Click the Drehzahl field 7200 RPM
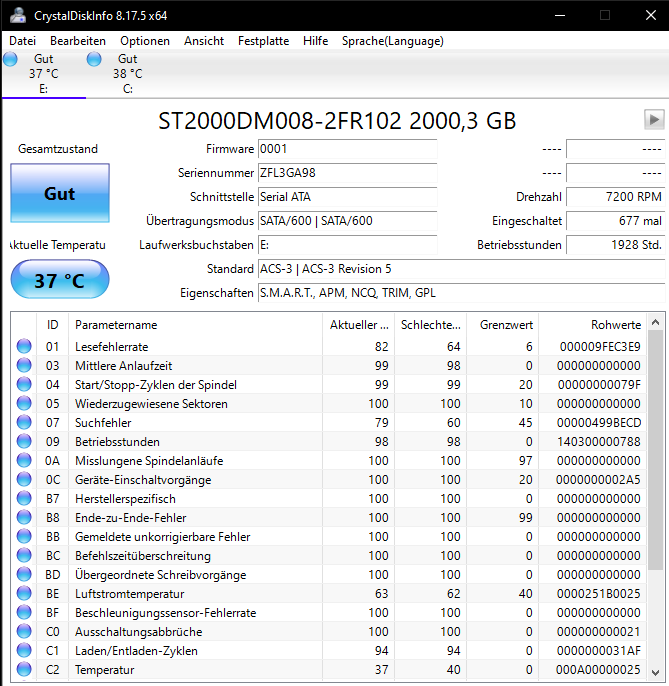Screen dimensions: 669x686 (616, 197)
